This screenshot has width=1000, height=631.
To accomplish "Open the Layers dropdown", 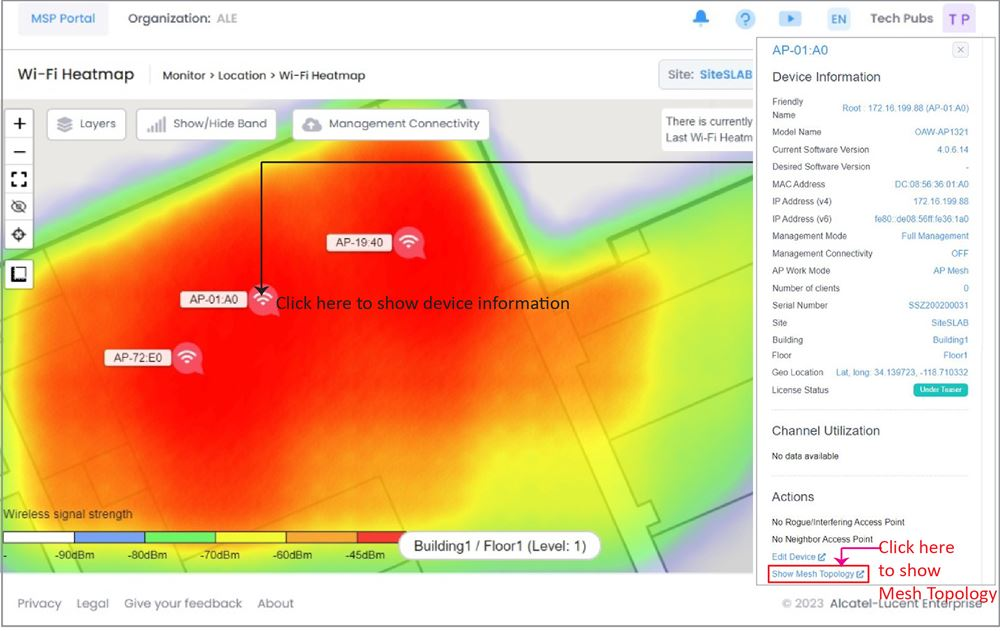I will point(86,124).
